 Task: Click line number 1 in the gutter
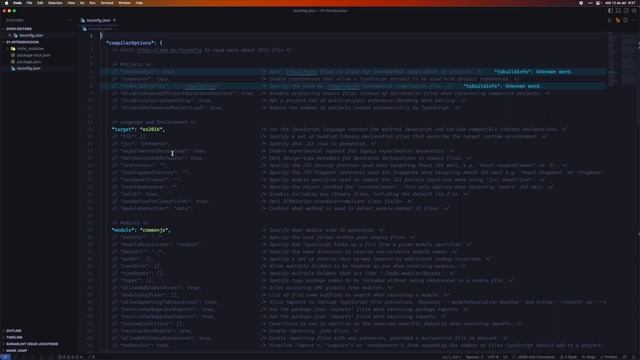[91, 36]
